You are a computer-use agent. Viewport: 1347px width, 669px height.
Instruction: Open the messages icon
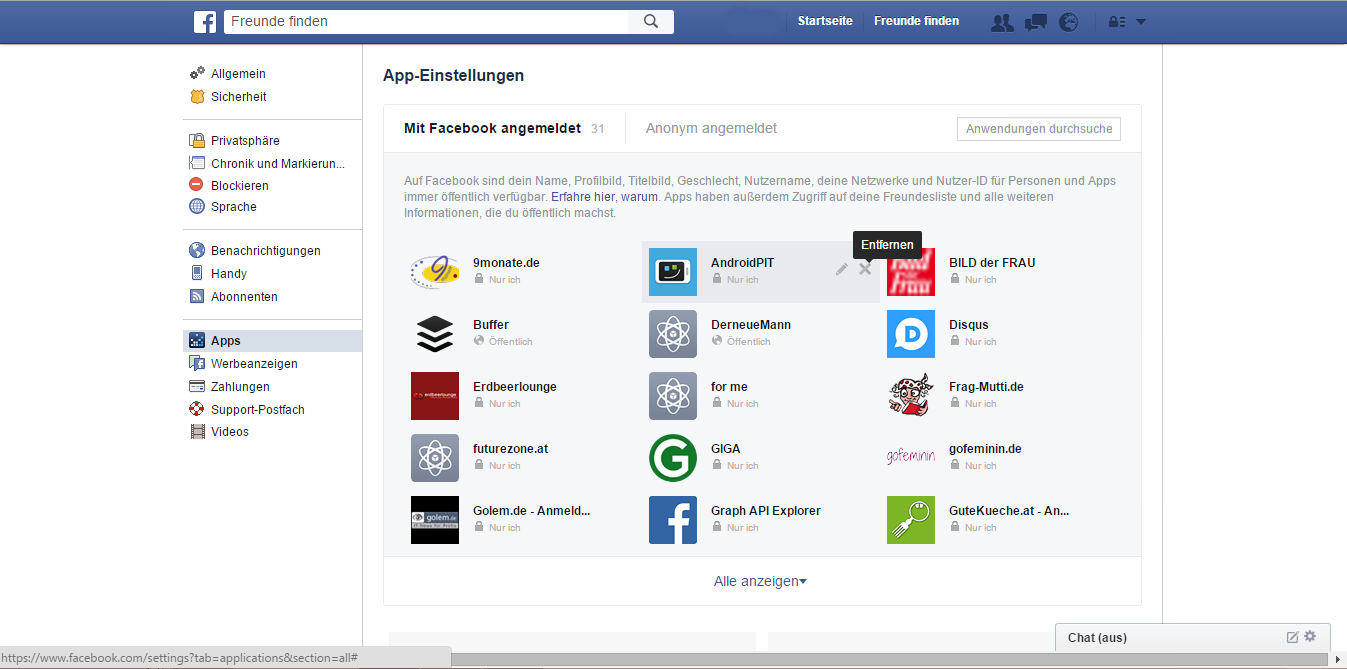point(1036,22)
